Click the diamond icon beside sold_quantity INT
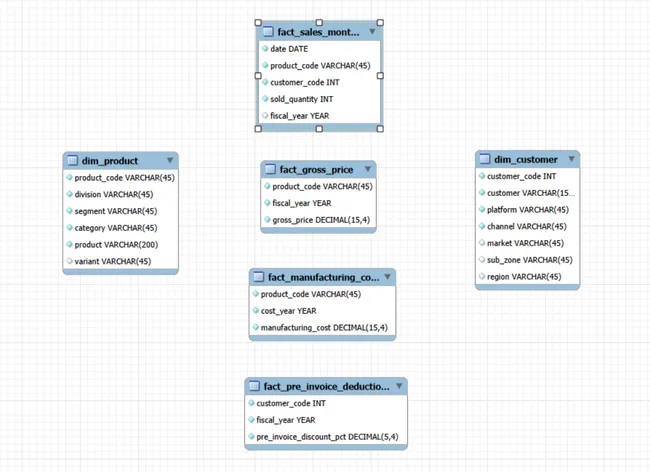 click(265, 99)
